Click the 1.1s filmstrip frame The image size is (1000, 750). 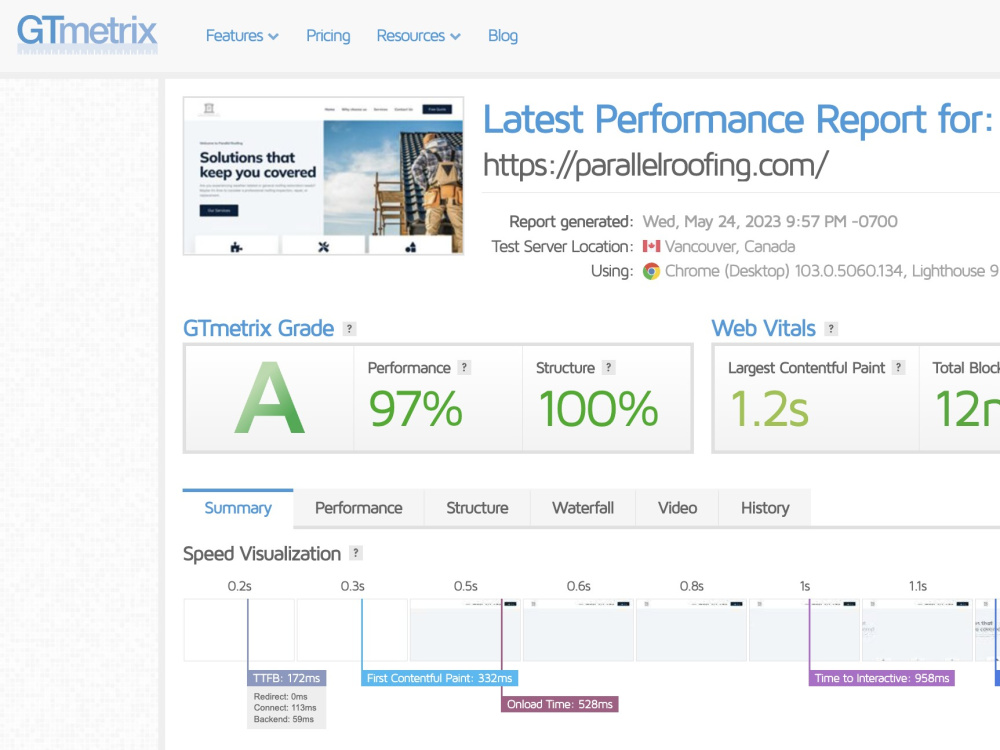point(917,630)
